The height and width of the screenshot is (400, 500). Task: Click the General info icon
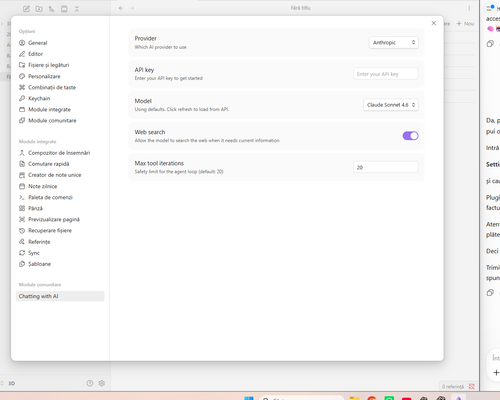point(22,43)
